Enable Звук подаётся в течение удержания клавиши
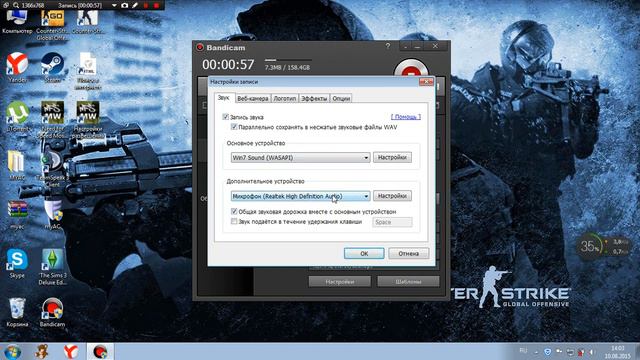 coord(234,221)
